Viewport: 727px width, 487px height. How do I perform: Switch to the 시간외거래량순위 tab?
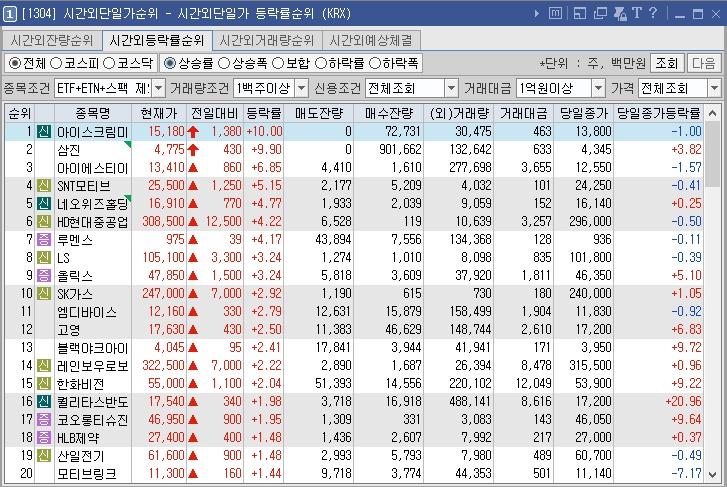click(267, 40)
